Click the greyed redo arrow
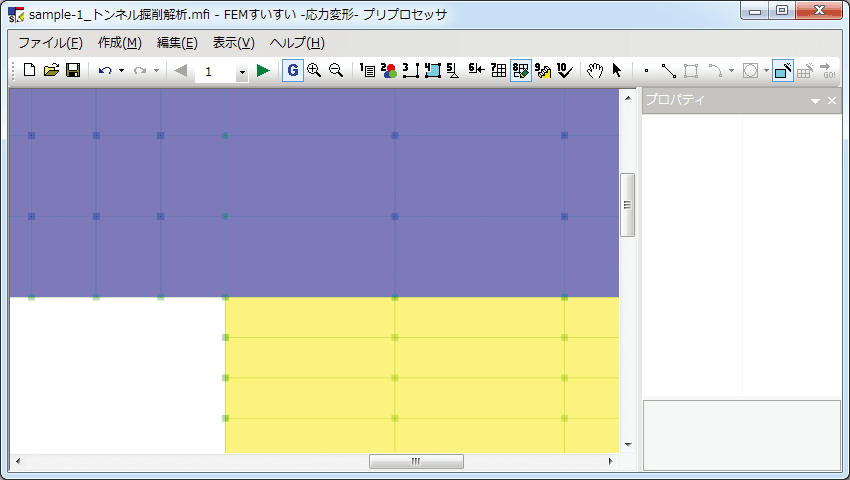The width and height of the screenshot is (850, 480). tap(140, 71)
